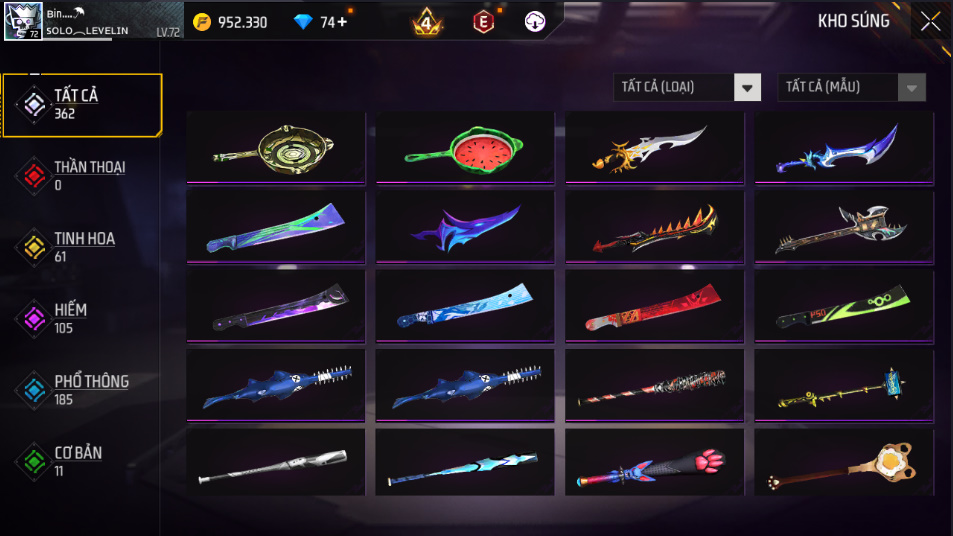Choose the cat paw bat skin
The image size is (953, 536).
(655, 463)
